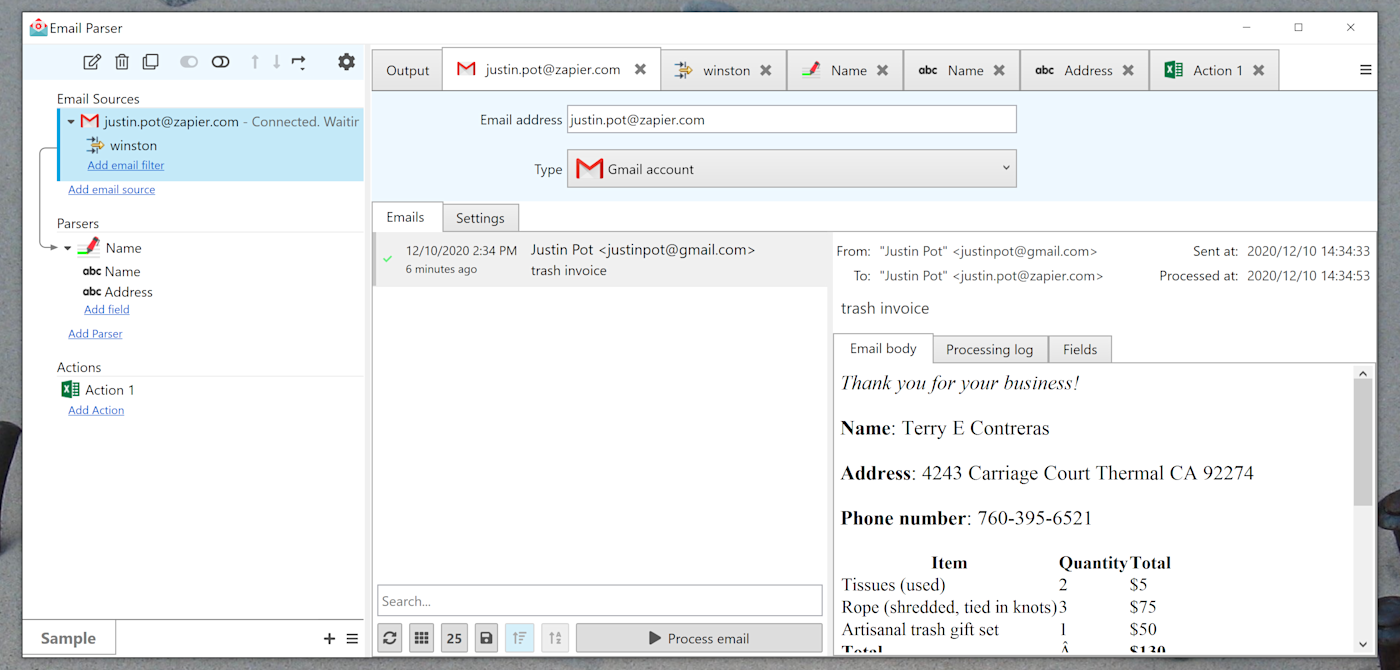Screen dimensions: 1400x670
Task: Click the Excel icon beside Action 1 in tree
Action: pos(70,390)
